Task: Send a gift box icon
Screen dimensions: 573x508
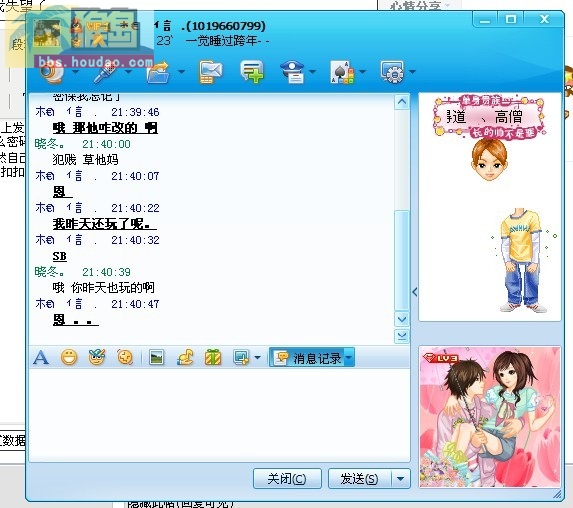Action: pyautogui.click(x=213, y=357)
